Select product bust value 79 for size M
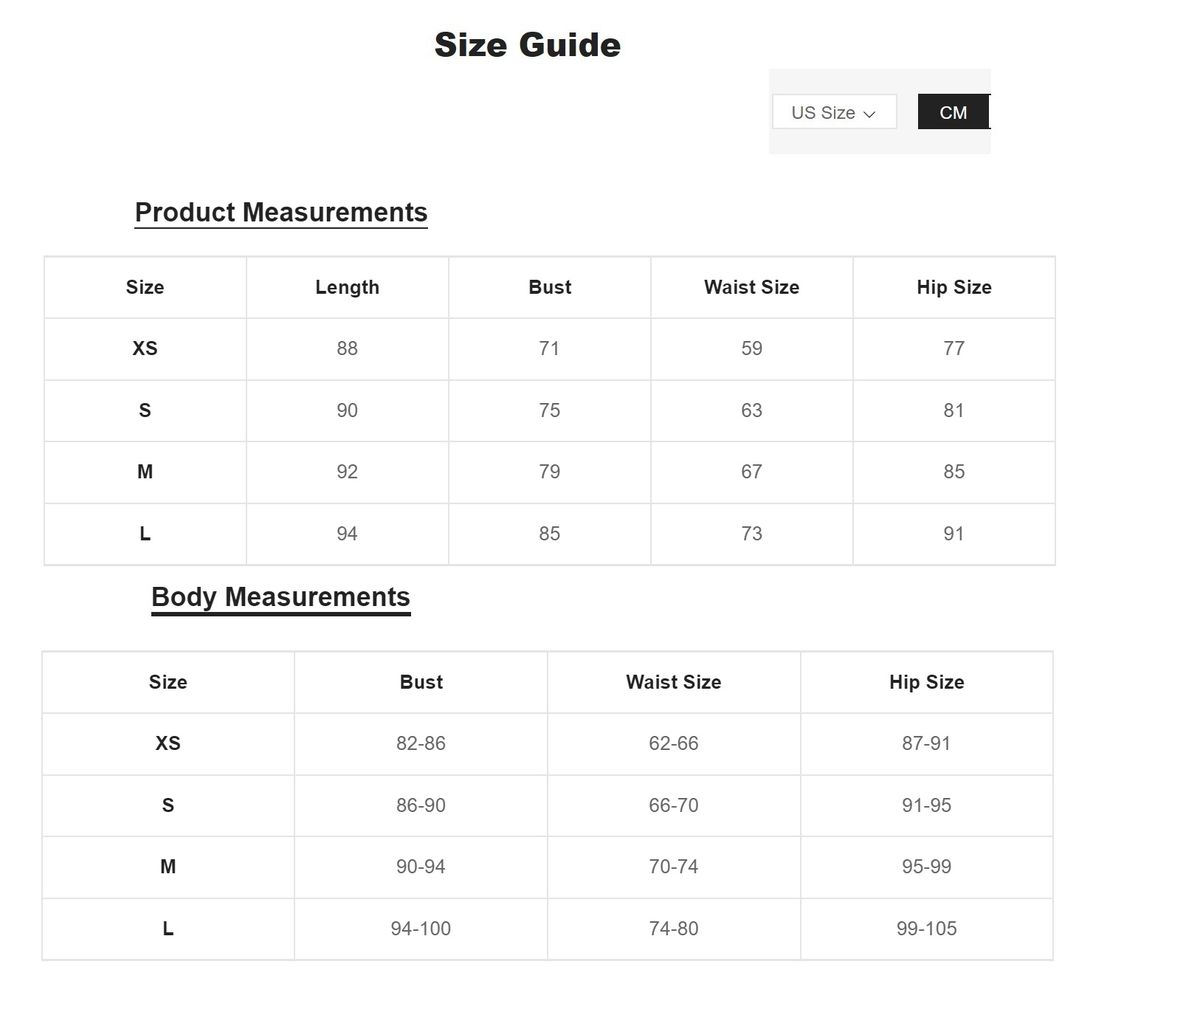The width and height of the screenshot is (1200, 1015). click(x=549, y=472)
